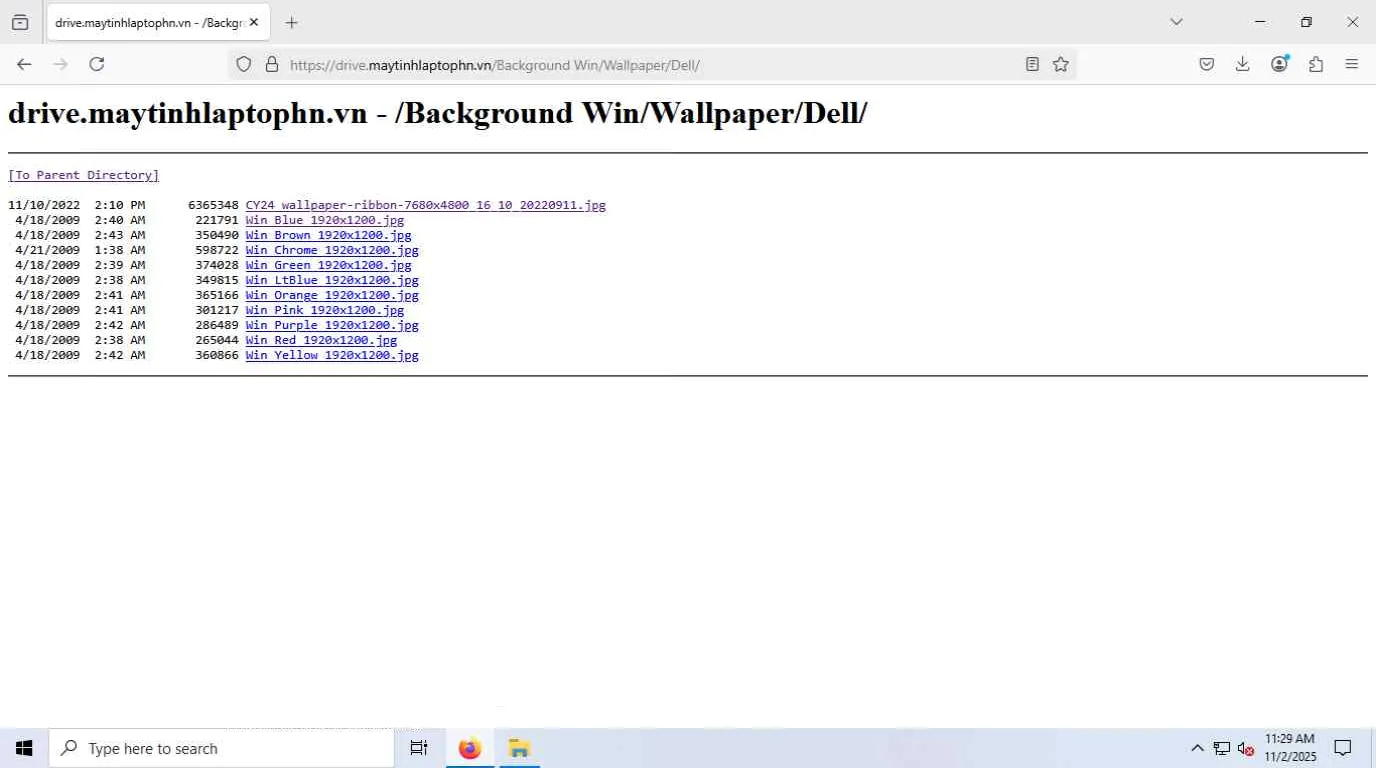
Task: Select the drive.maytinhlaptophn.vn browser tab
Action: (x=157, y=23)
